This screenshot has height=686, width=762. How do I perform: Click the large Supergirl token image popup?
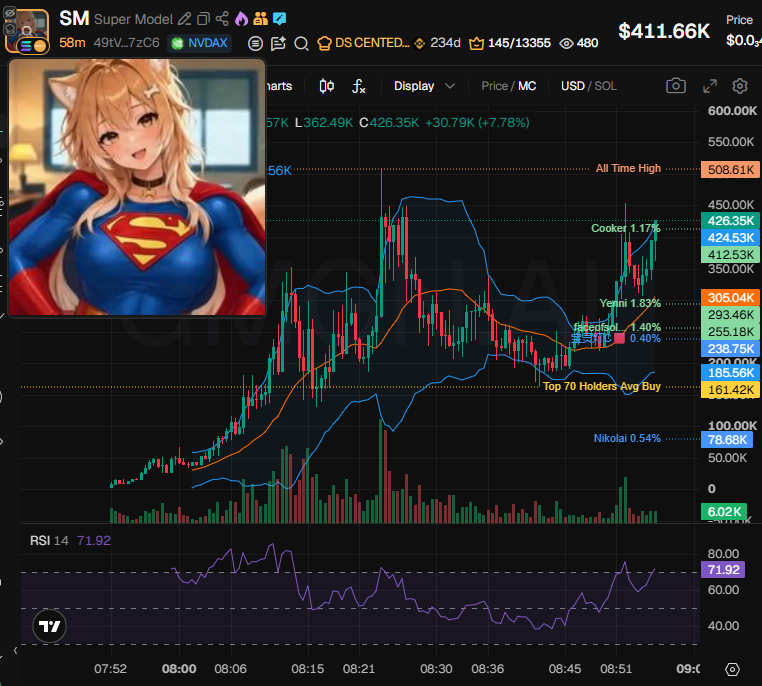click(x=137, y=187)
